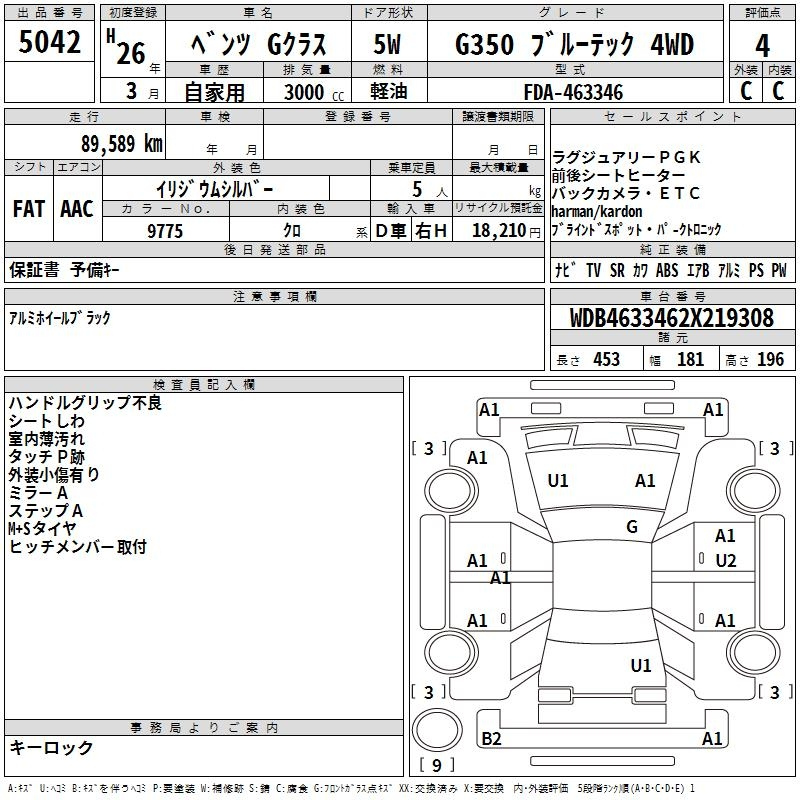This screenshot has height=800, width=800.
Task: Click the lot number 5042
Action: [x=50, y=45]
